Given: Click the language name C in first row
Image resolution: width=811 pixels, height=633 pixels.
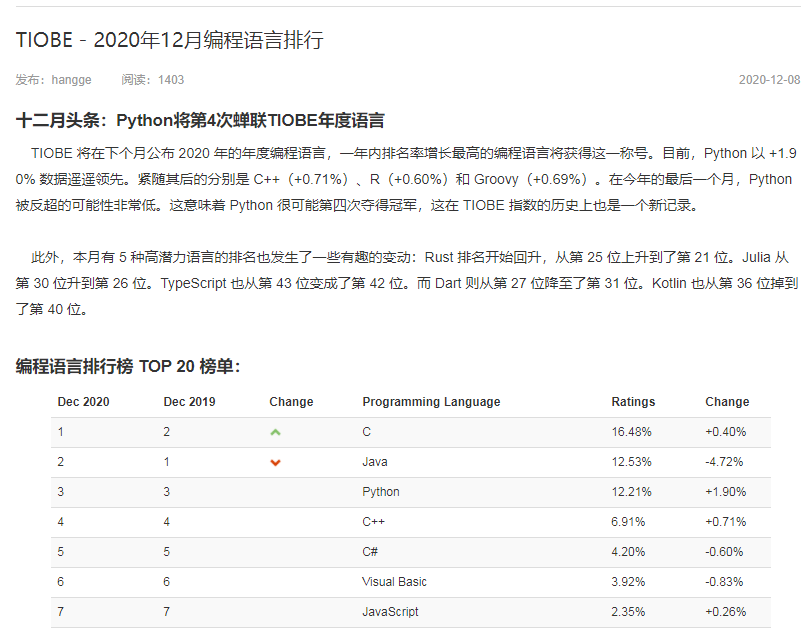Looking at the screenshot, I should click(x=366, y=432).
